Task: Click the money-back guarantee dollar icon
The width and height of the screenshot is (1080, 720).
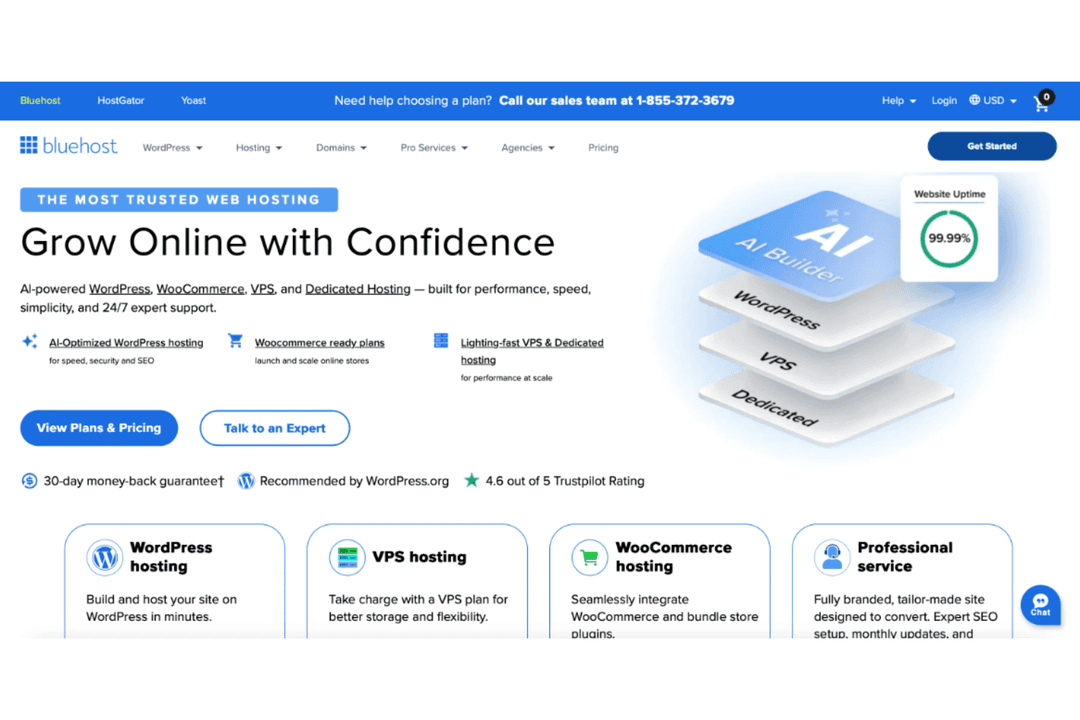Action: coord(29,481)
